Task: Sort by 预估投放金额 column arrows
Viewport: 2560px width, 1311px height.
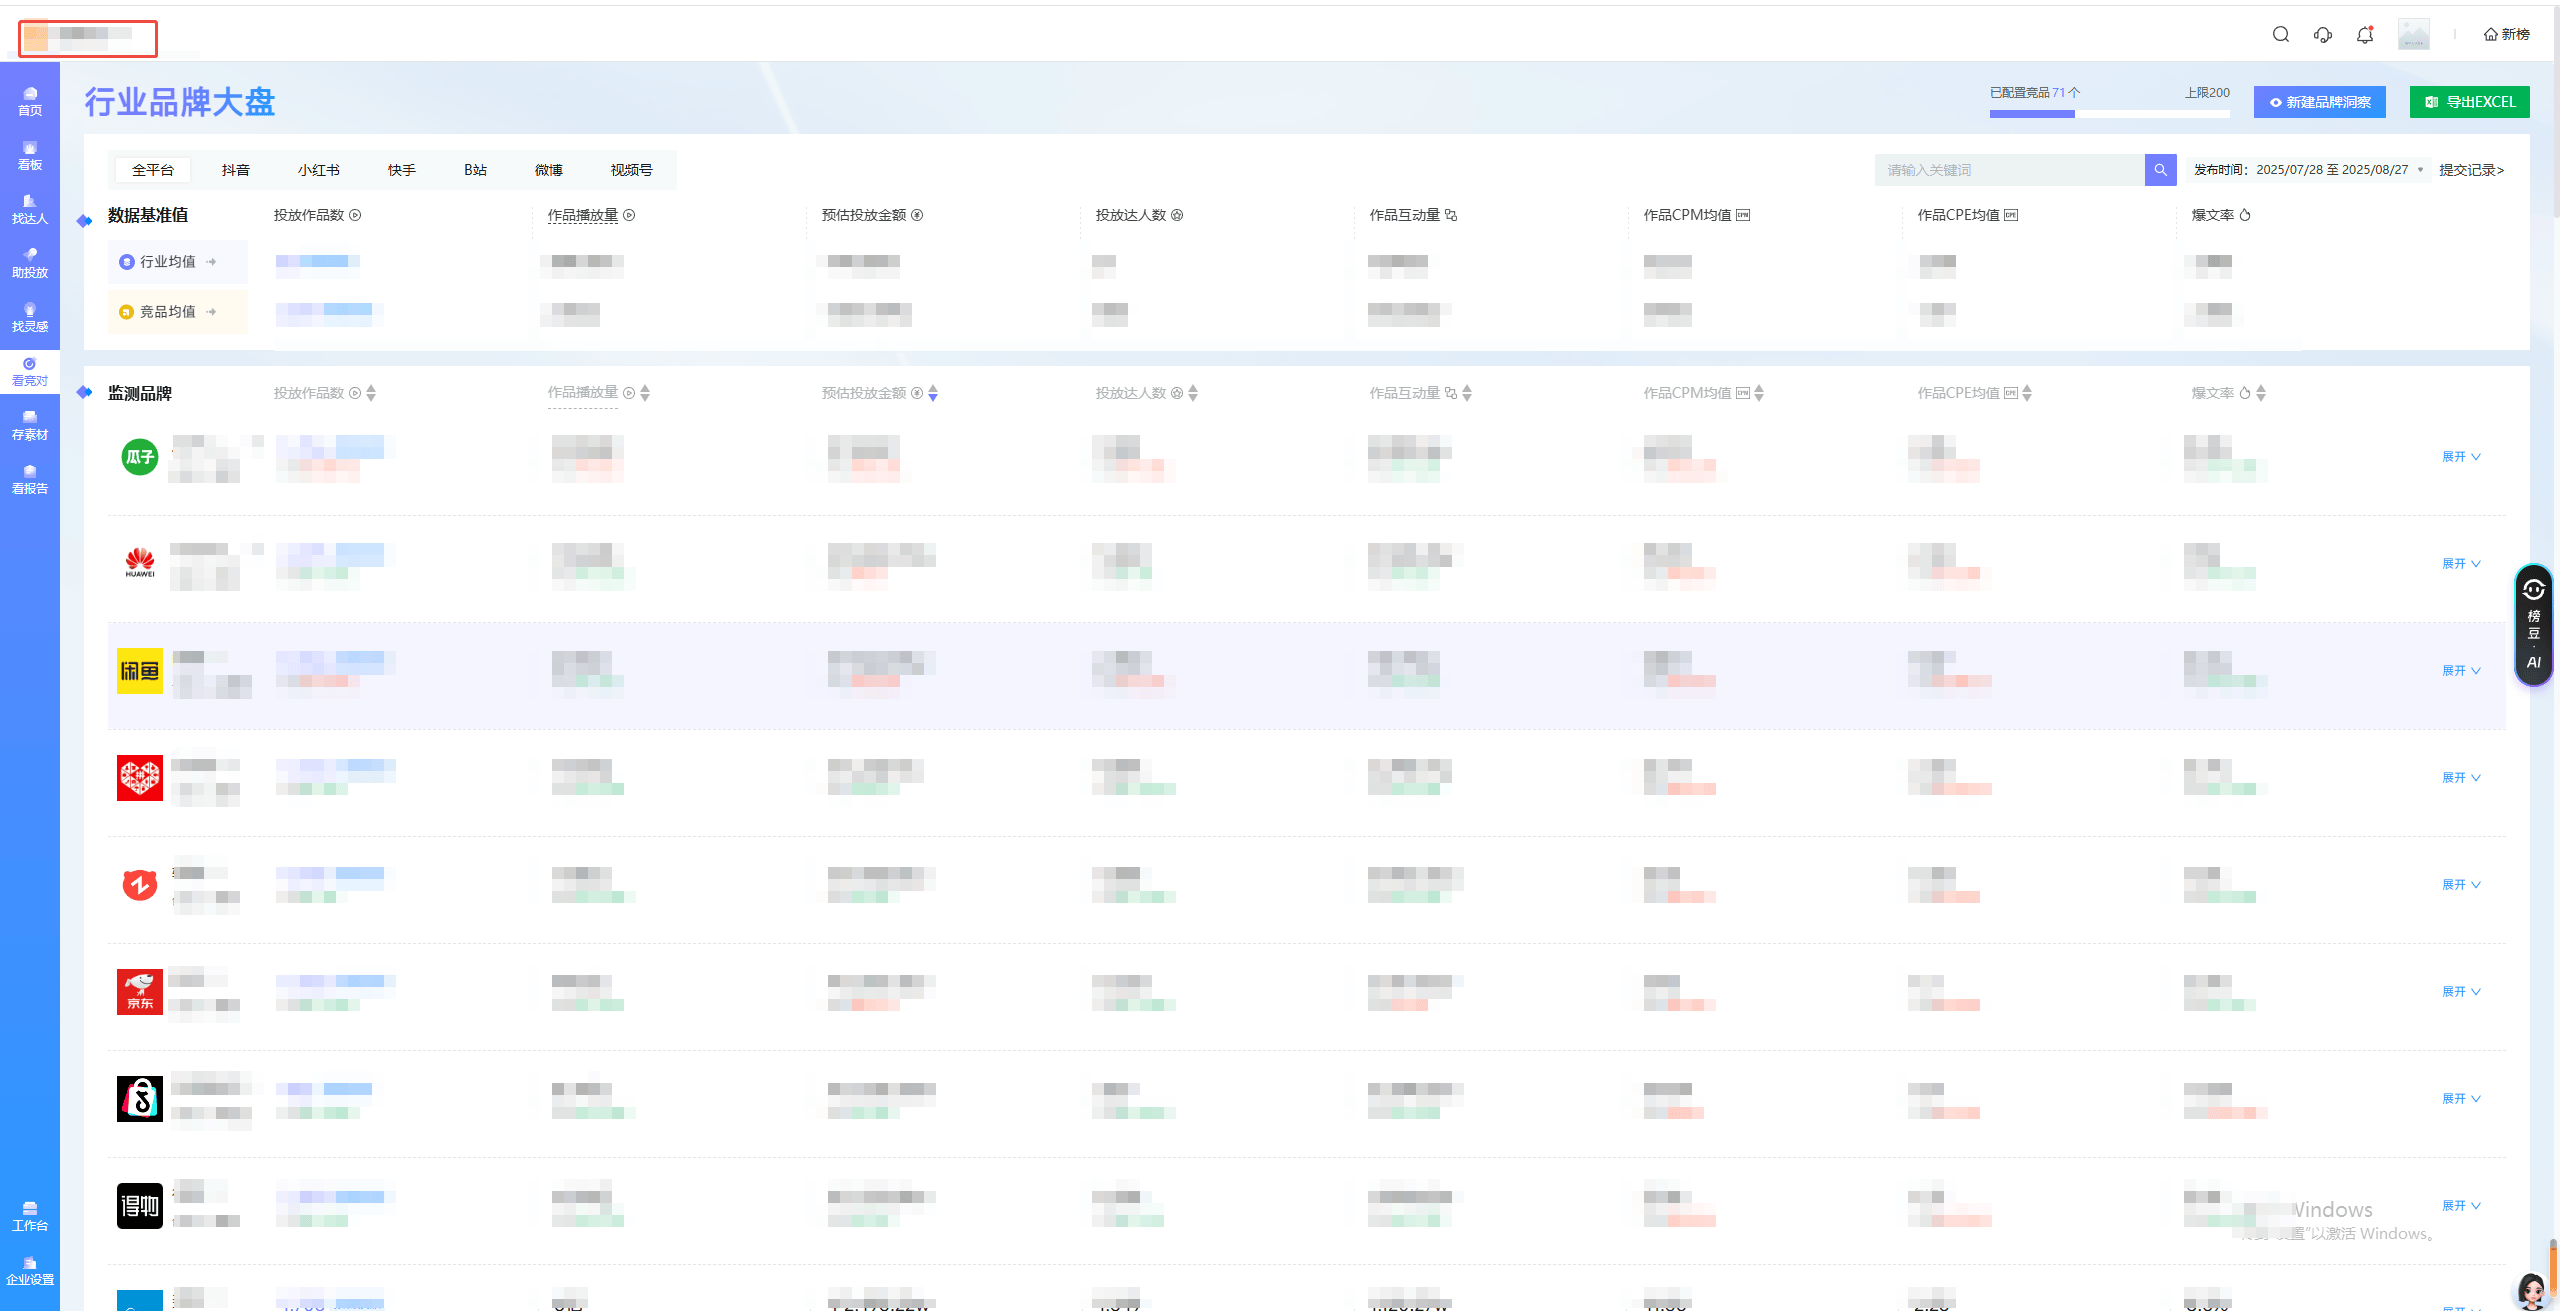Action: click(x=932, y=393)
